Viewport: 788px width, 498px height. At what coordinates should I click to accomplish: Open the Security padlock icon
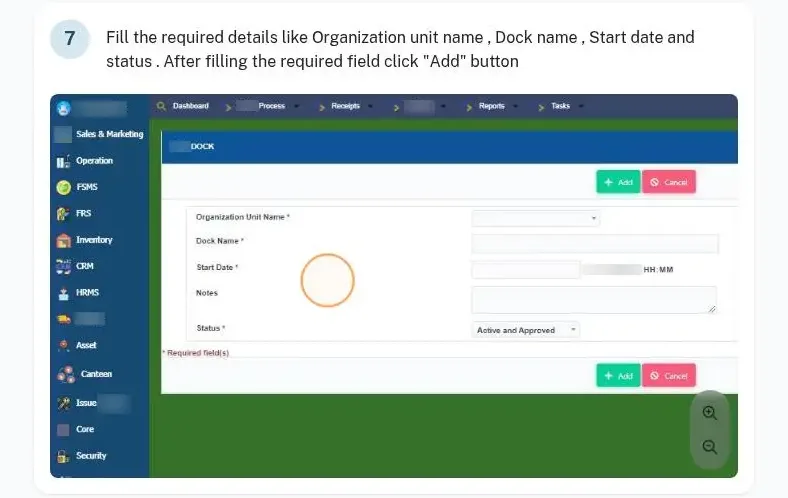pyautogui.click(x=63, y=456)
